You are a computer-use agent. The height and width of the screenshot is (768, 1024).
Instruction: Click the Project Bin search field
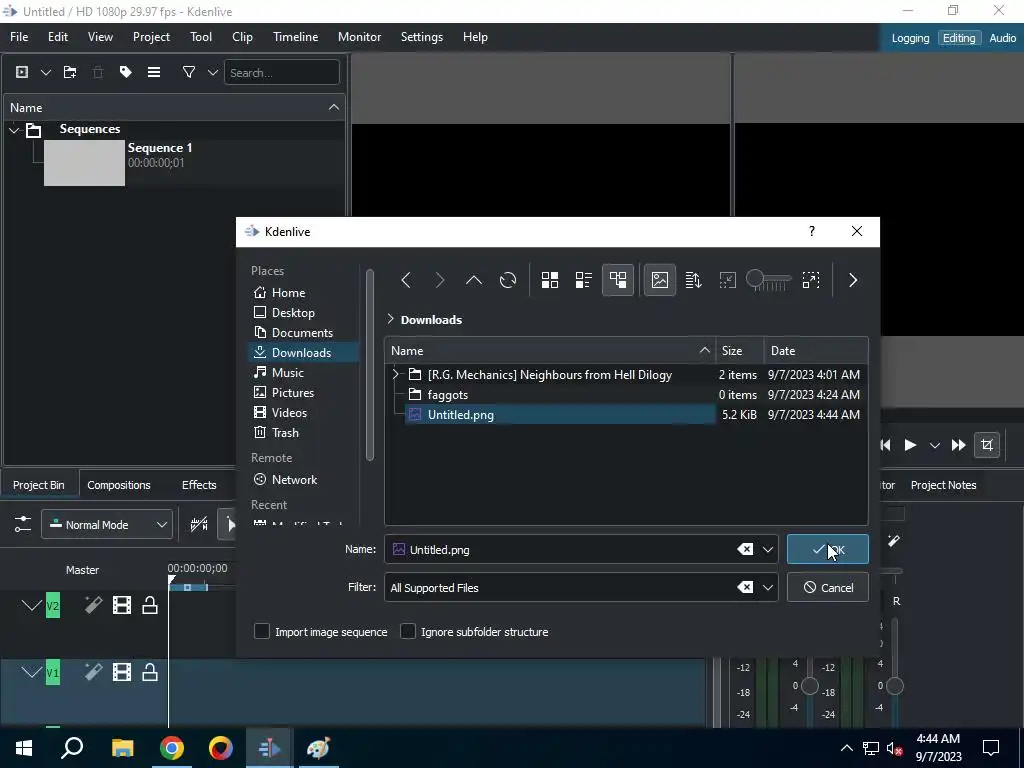click(x=281, y=72)
